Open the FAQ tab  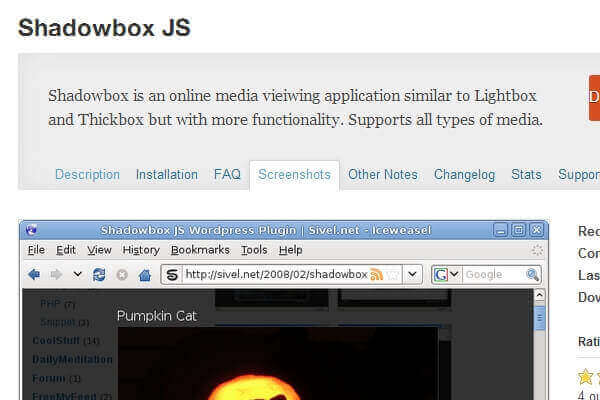coord(227,174)
